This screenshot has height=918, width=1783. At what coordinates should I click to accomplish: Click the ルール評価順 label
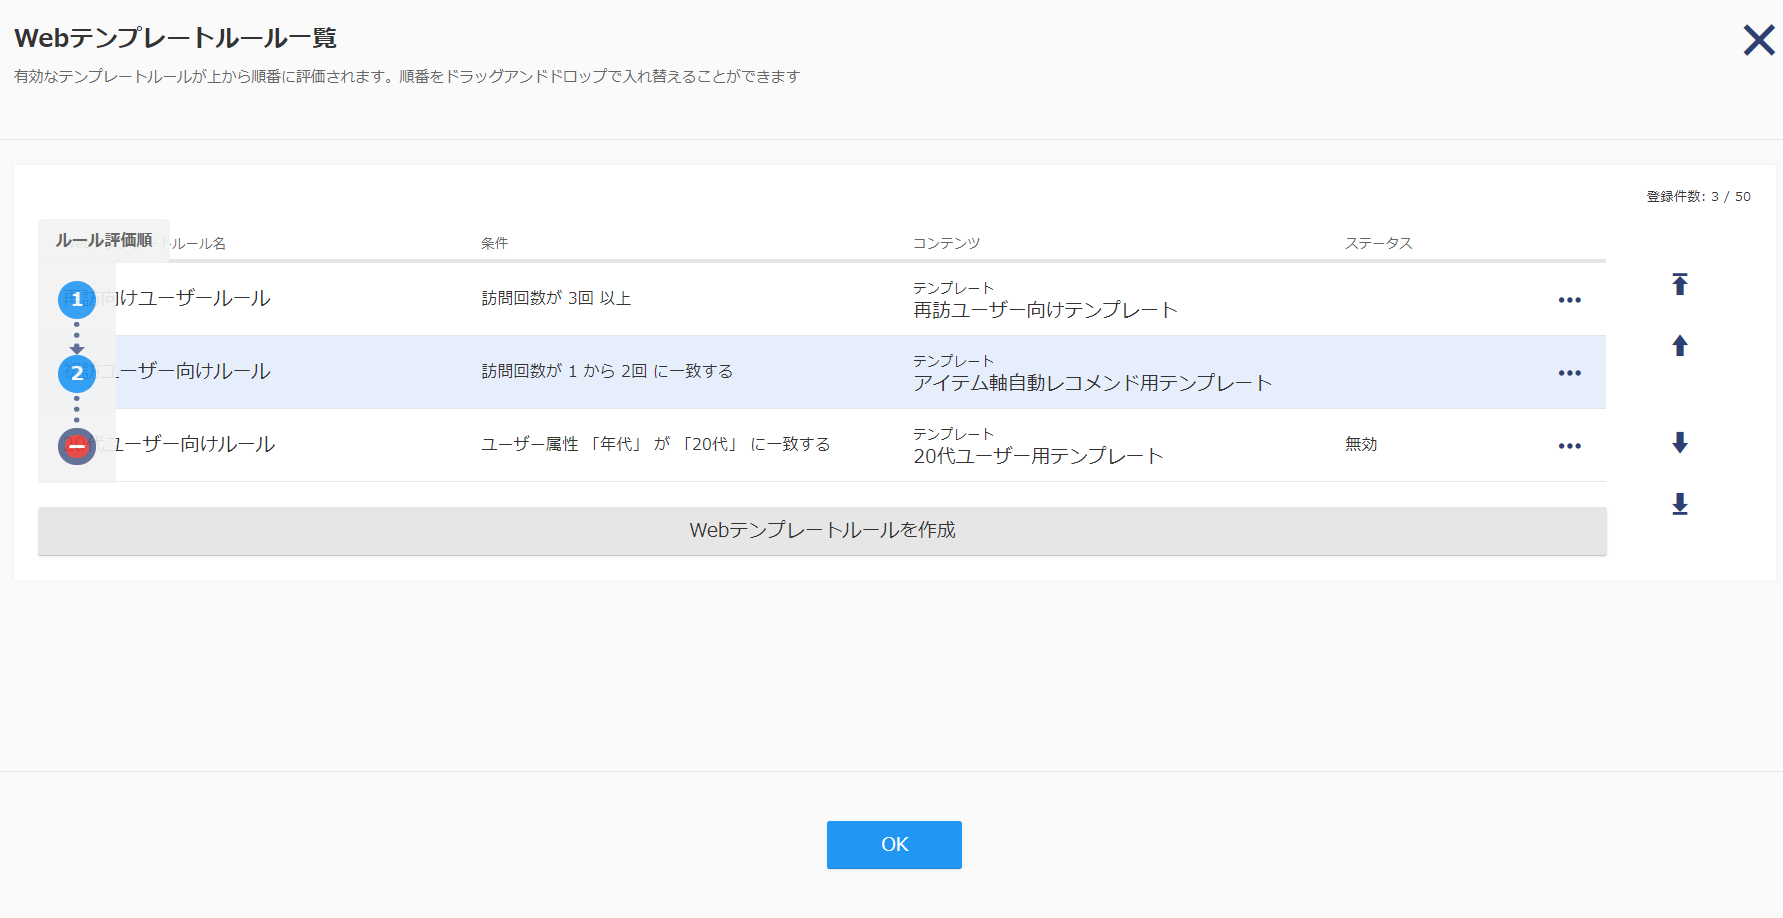coord(104,240)
